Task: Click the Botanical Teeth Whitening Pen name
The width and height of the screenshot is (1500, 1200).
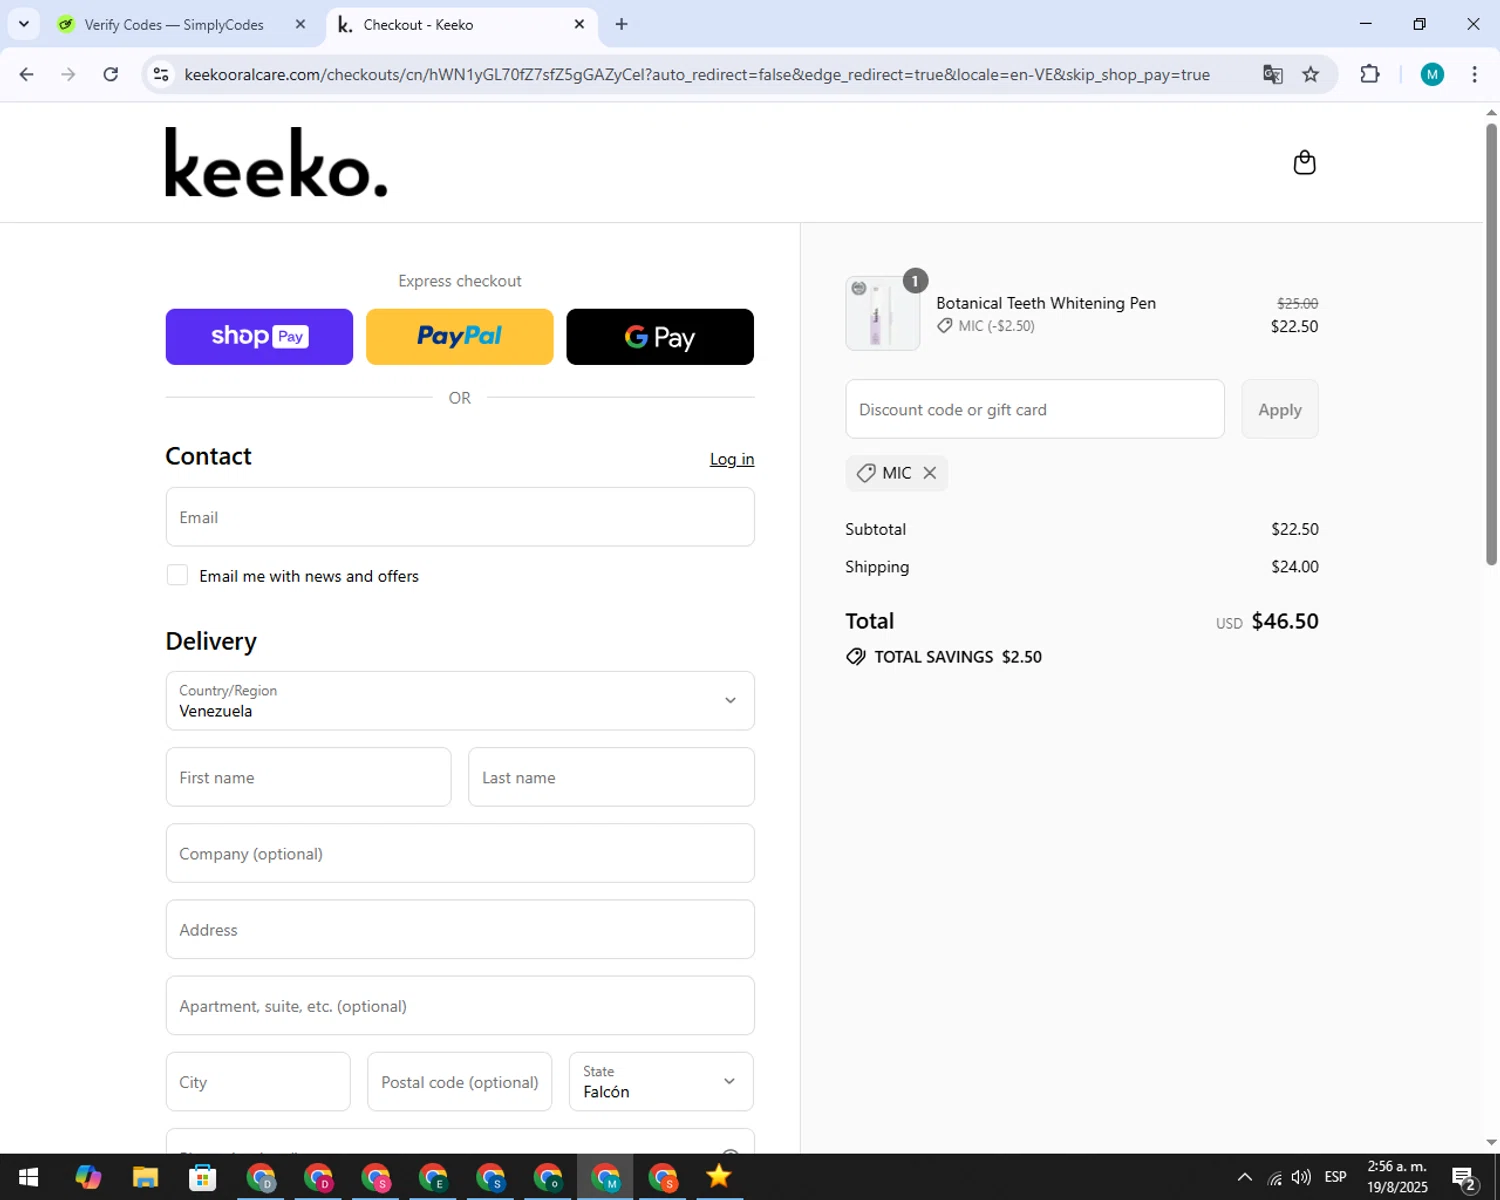Action: (1046, 303)
